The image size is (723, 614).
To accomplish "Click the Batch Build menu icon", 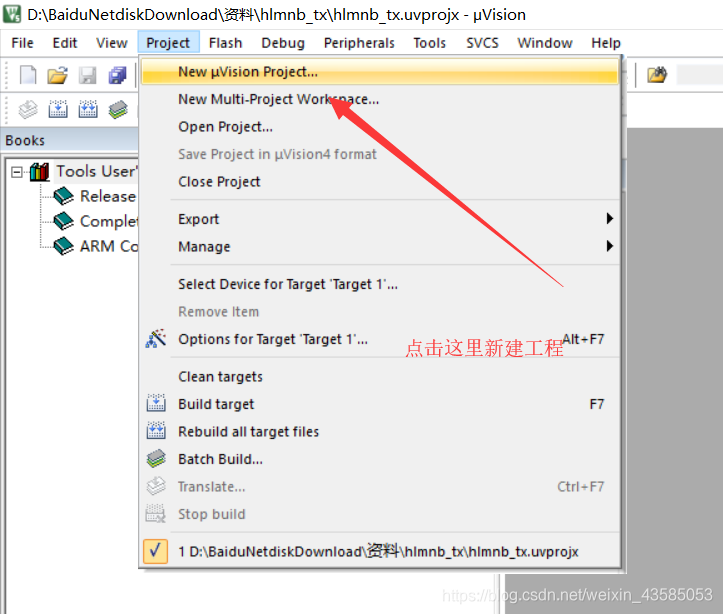I will tap(156, 459).
